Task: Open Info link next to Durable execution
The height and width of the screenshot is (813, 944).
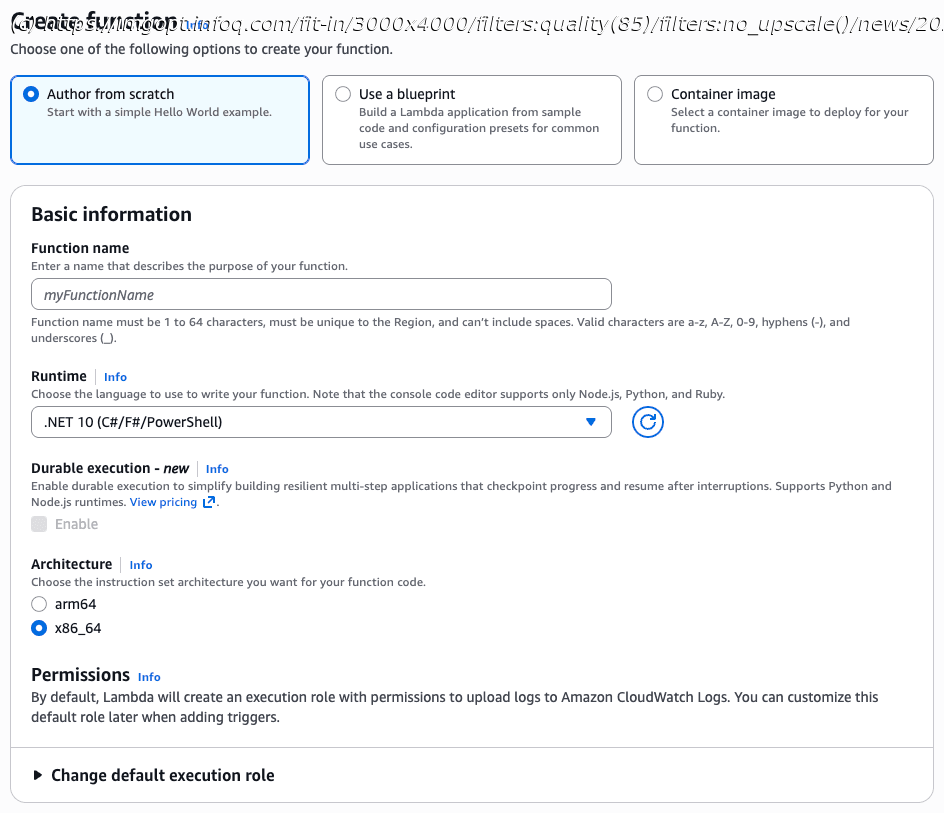Action: pyautogui.click(x=217, y=469)
